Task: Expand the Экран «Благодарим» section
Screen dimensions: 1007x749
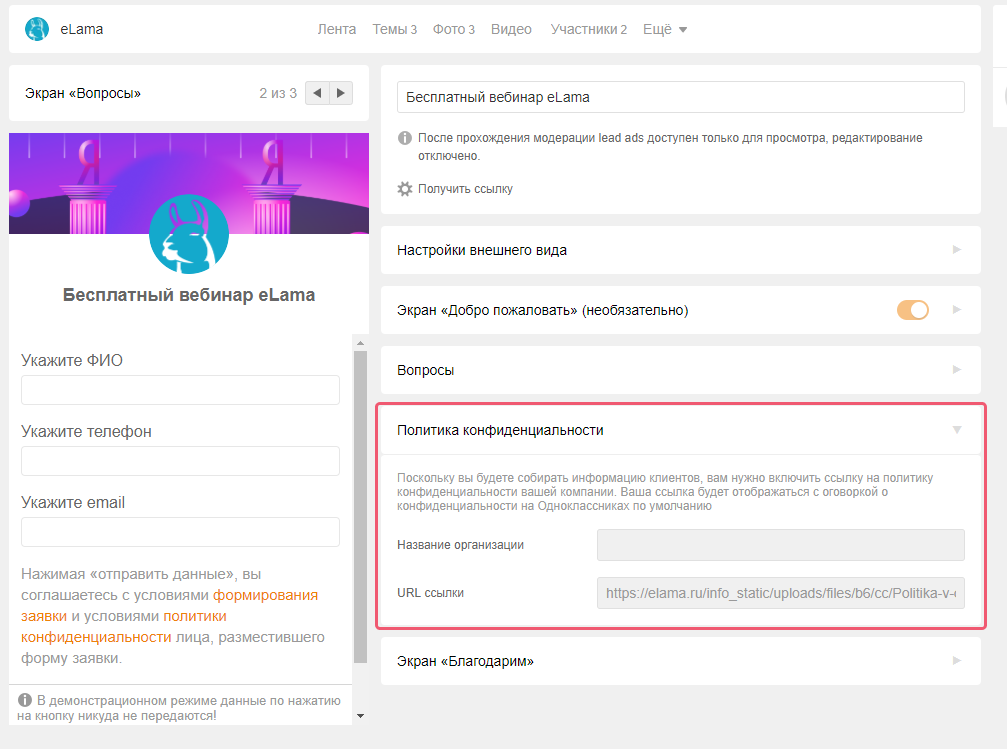Action: click(x=680, y=661)
